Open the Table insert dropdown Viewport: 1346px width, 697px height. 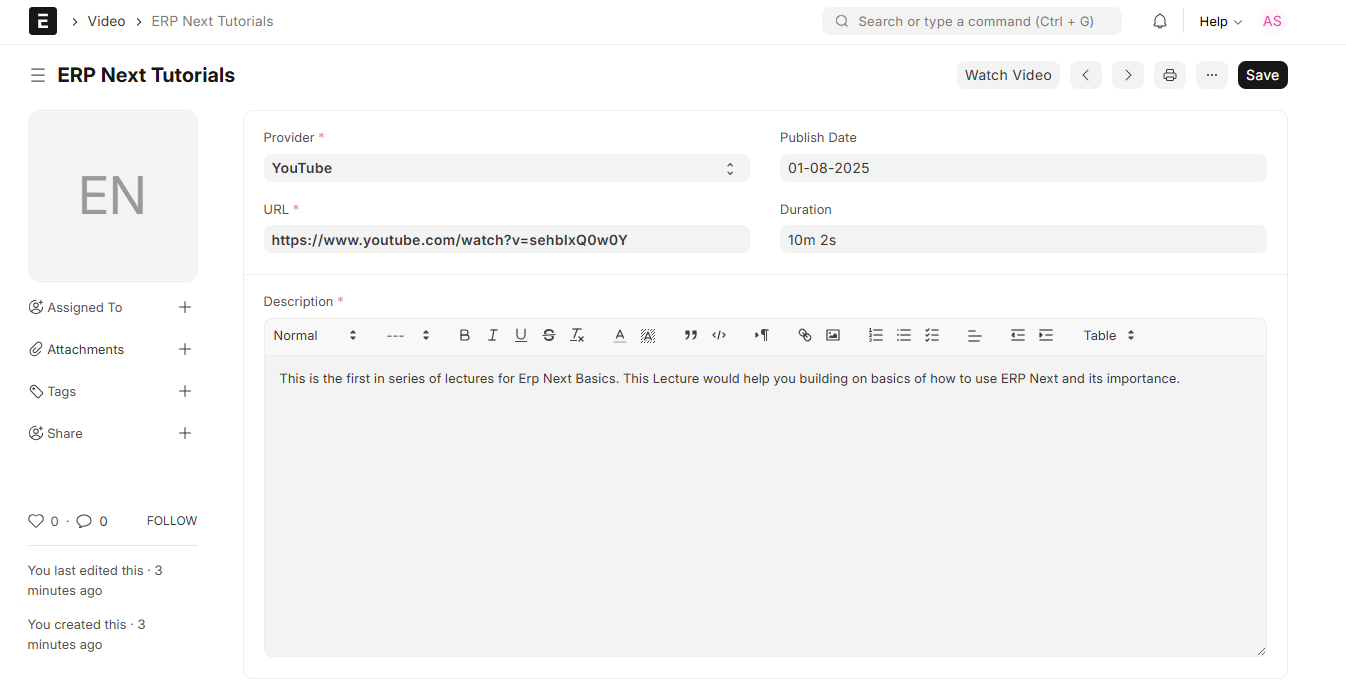pos(1109,335)
